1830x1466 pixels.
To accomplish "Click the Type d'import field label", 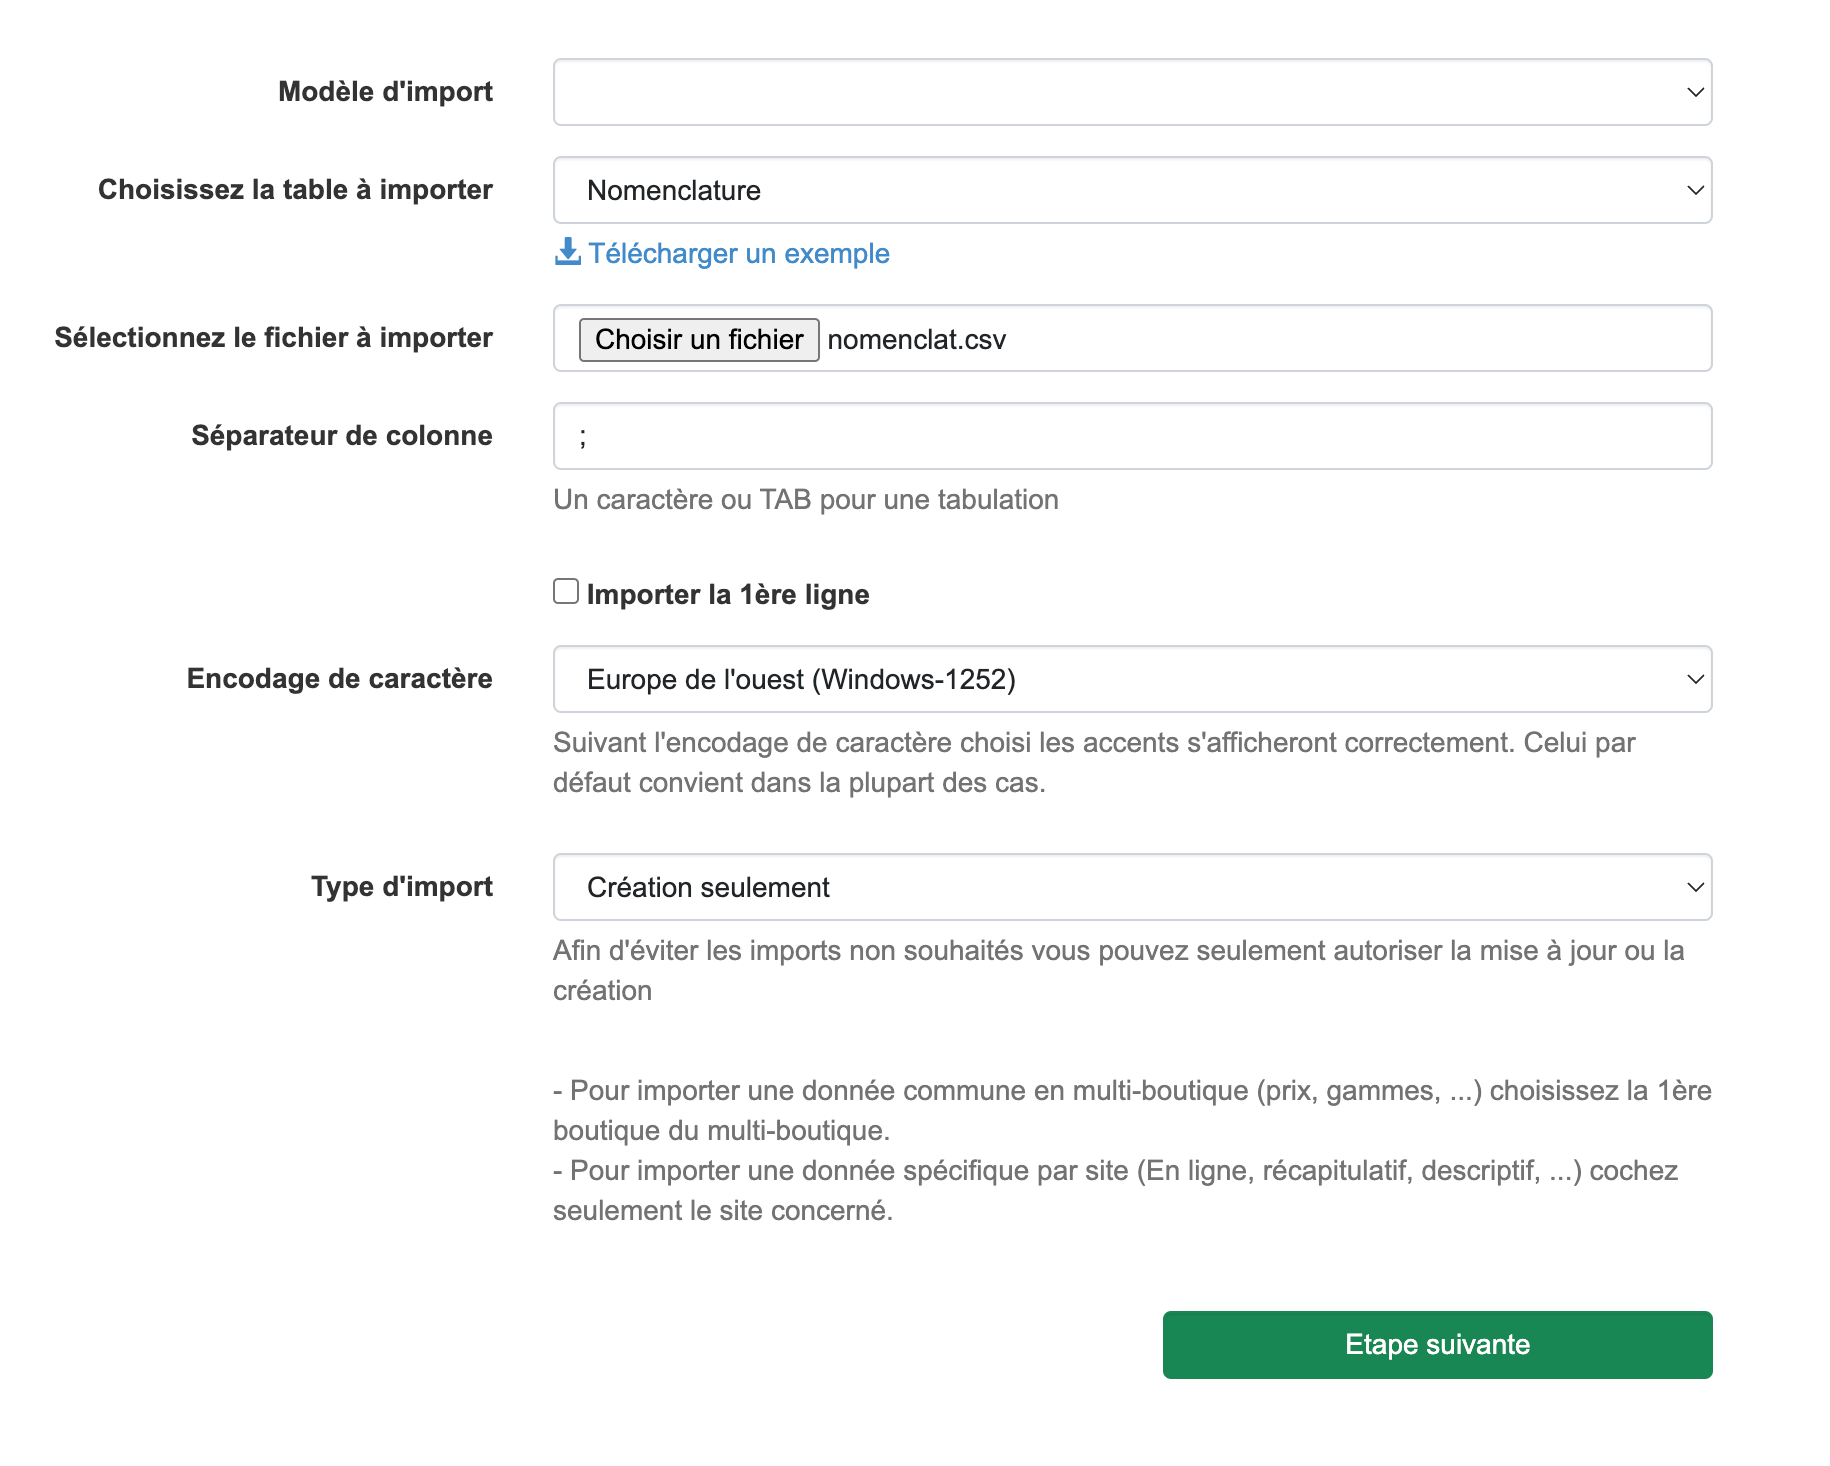I will point(401,887).
